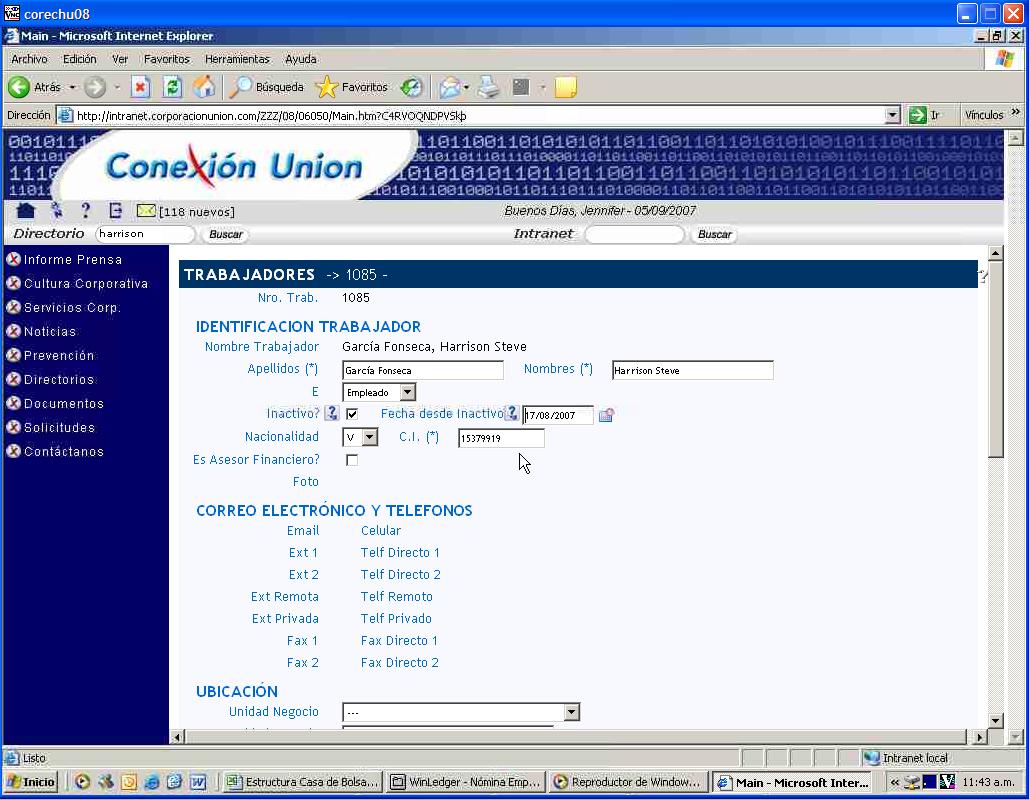Viewport: 1029px width, 800px height.
Task: Go to Noticias in sidebar
Action: coord(50,331)
